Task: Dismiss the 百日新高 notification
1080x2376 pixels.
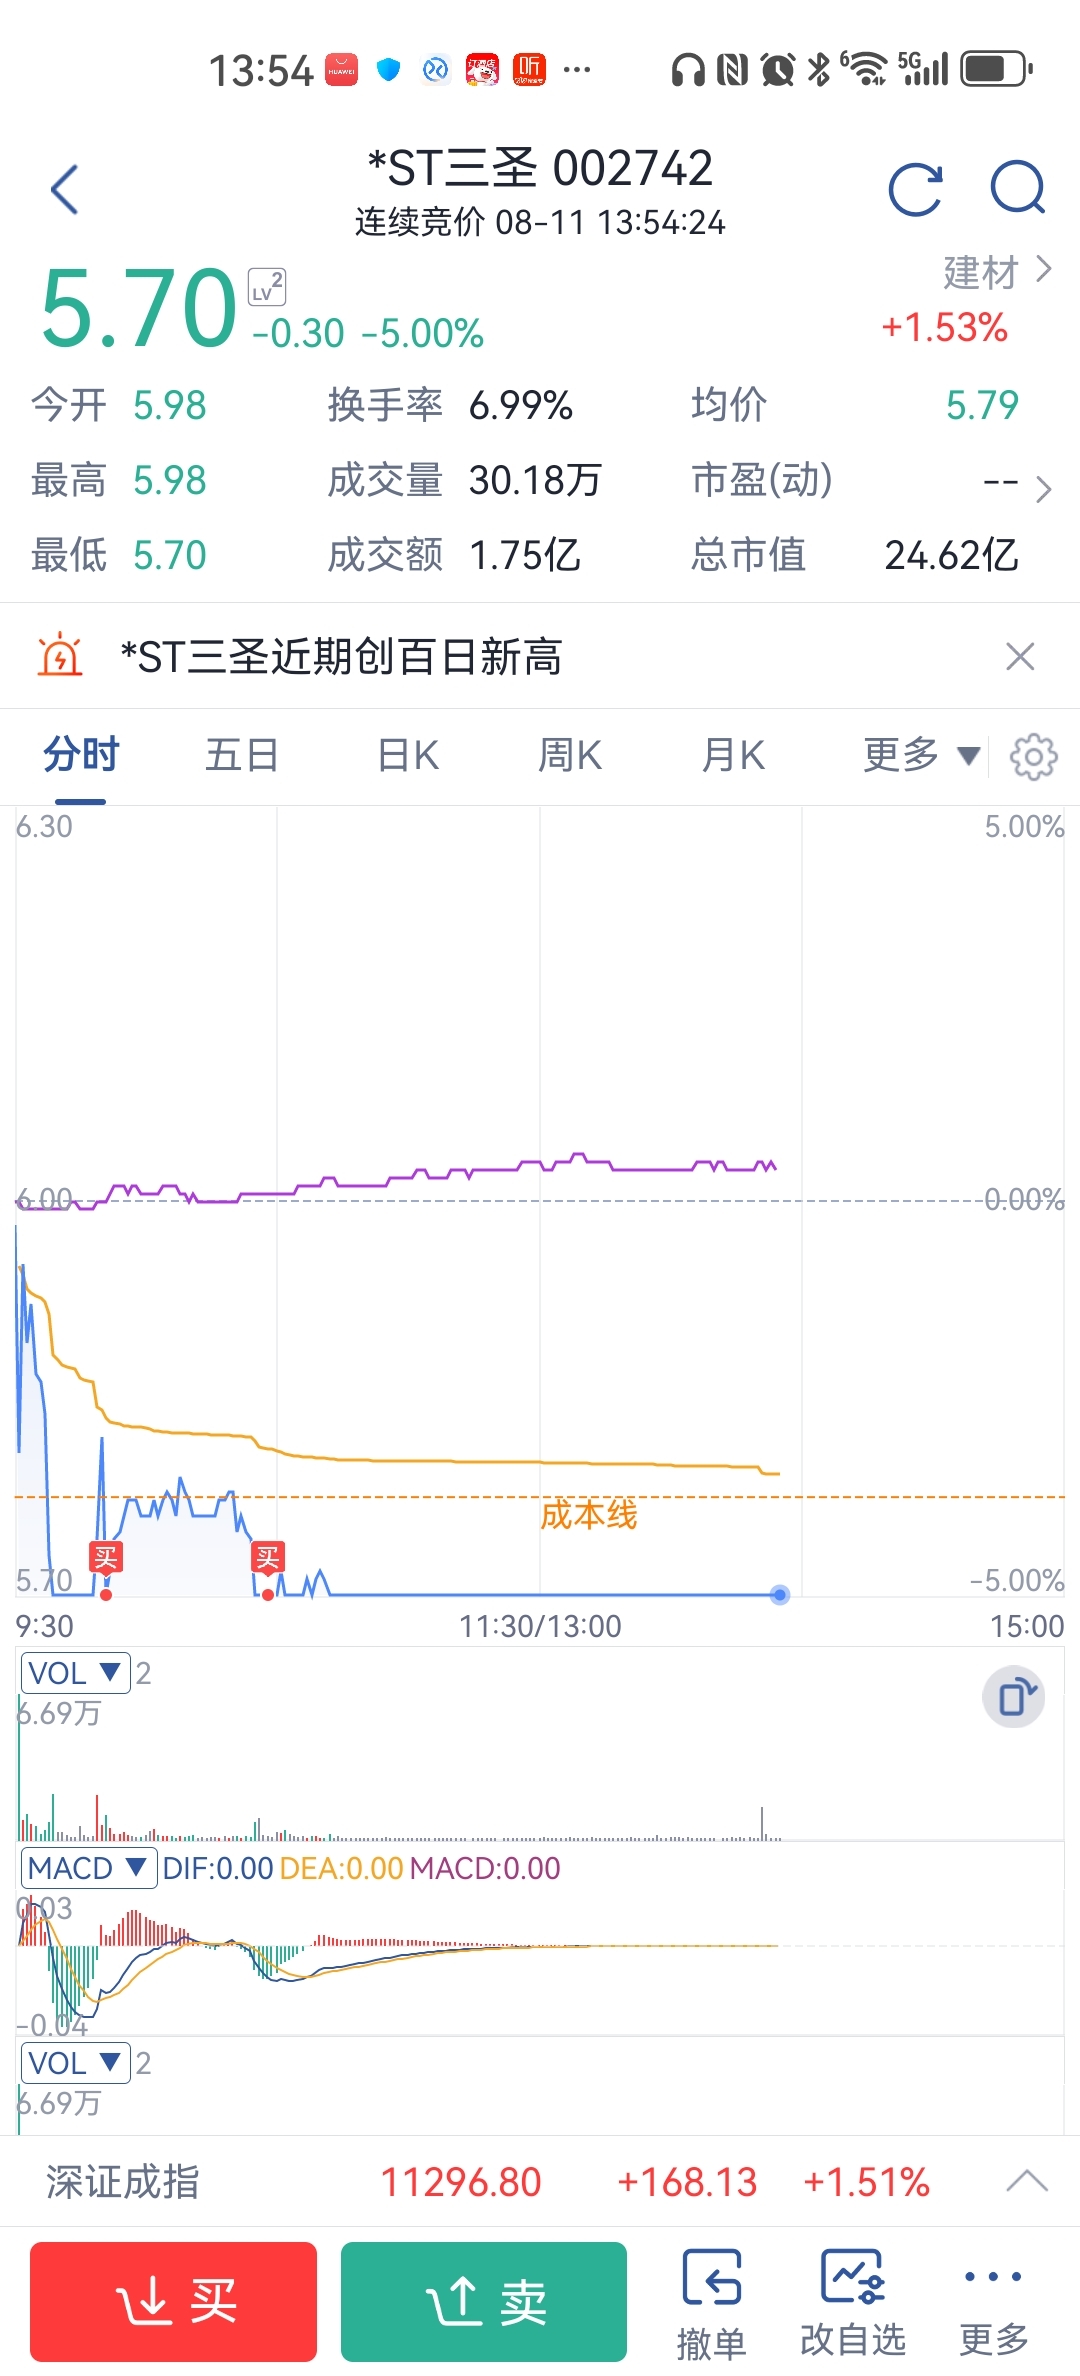Action: point(1020,657)
